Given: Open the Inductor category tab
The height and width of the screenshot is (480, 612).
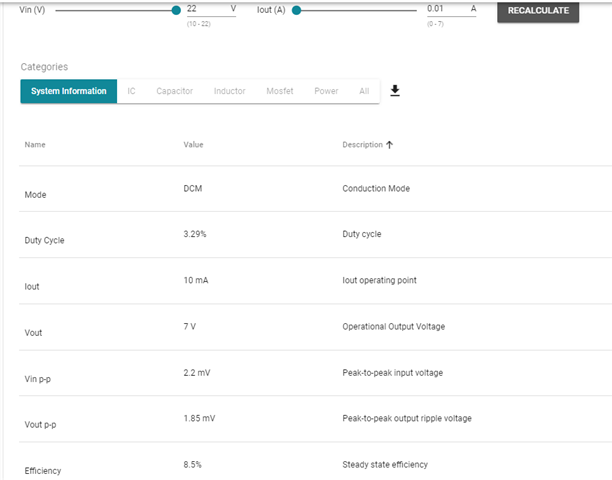Looking at the screenshot, I should 230,91.
